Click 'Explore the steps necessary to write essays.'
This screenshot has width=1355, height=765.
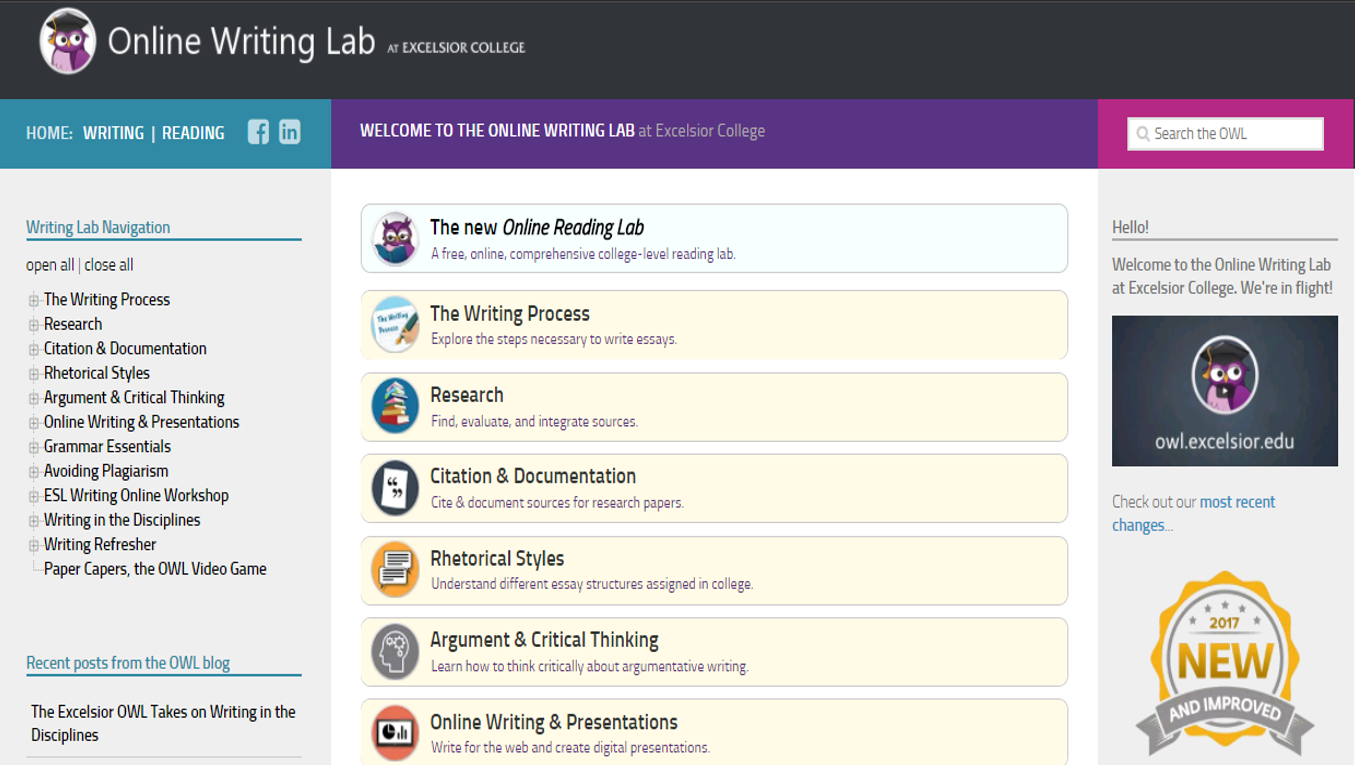pyautogui.click(x=554, y=340)
